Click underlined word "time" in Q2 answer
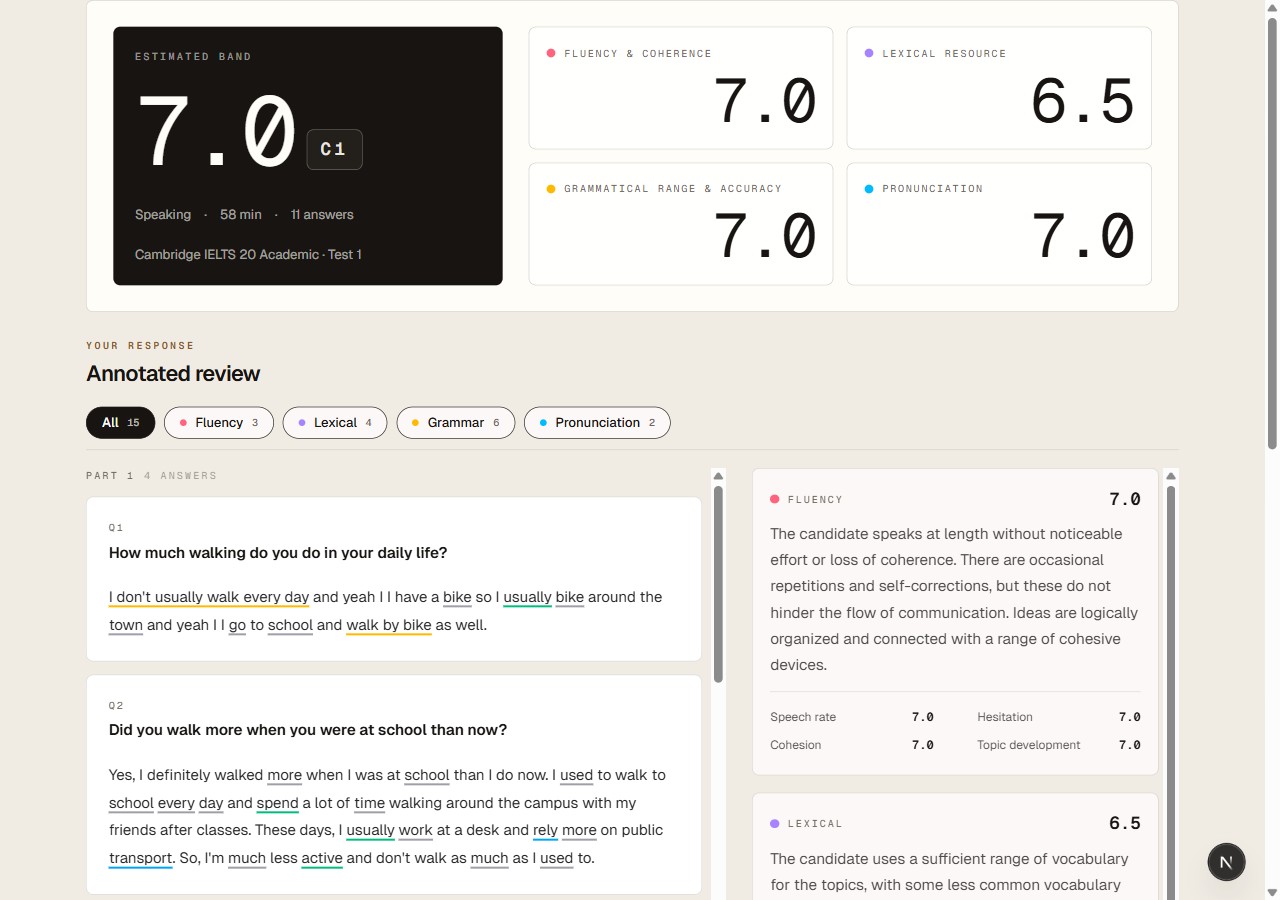This screenshot has height=900, width=1280. (x=370, y=803)
